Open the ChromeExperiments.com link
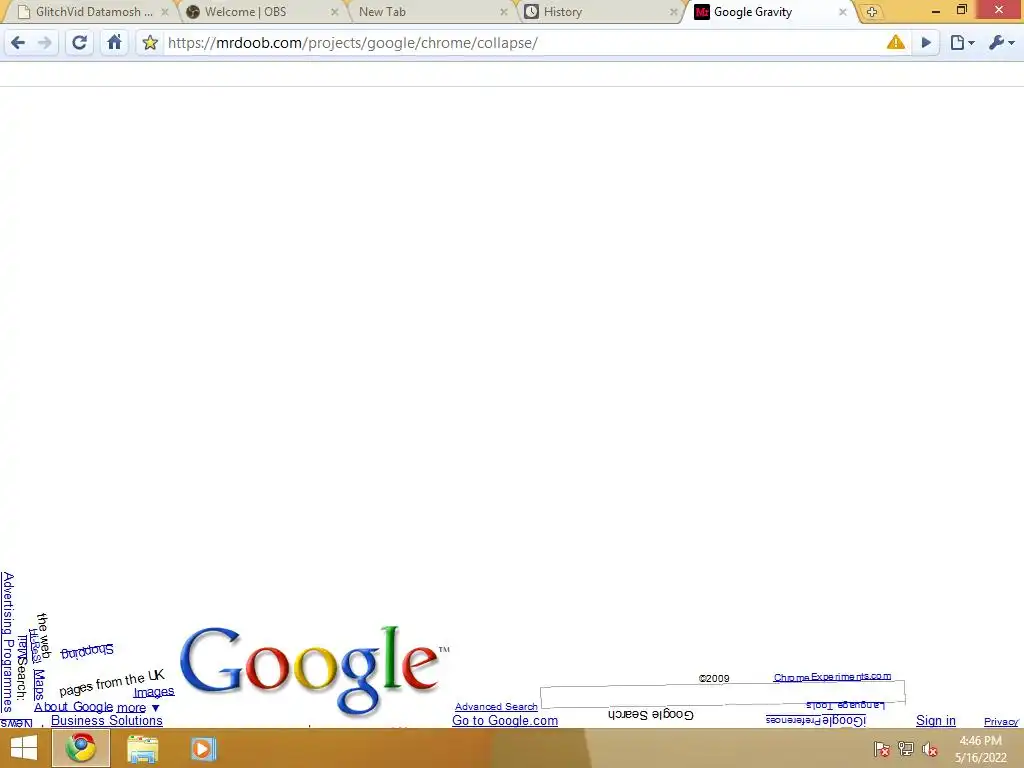 coord(832,677)
